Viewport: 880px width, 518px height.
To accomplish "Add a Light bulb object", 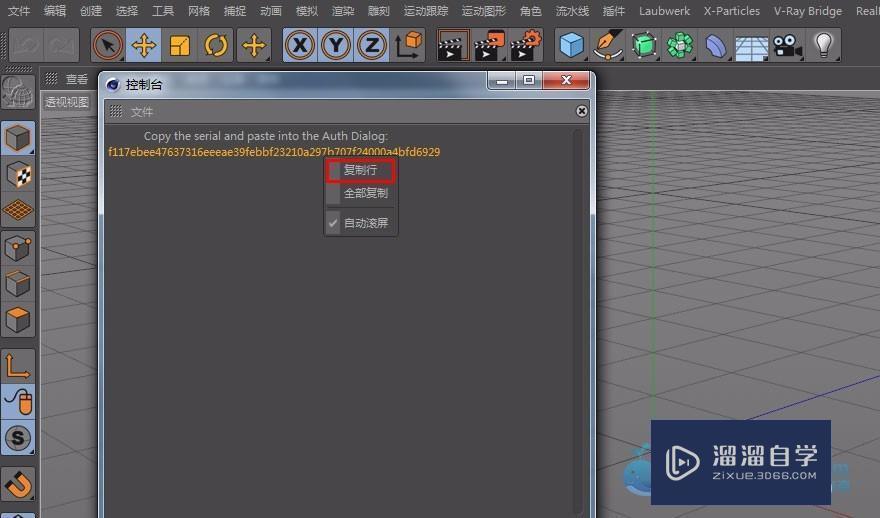I will click(x=823, y=45).
